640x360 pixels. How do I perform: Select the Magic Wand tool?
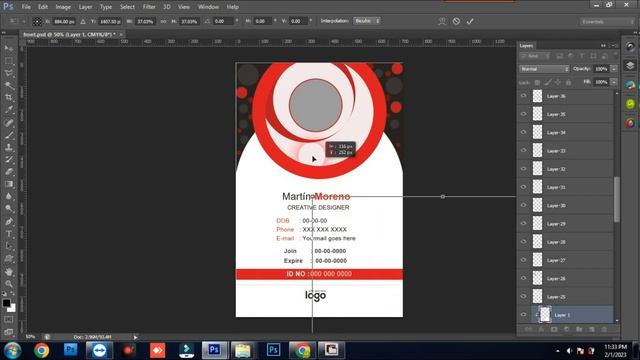click(x=9, y=85)
